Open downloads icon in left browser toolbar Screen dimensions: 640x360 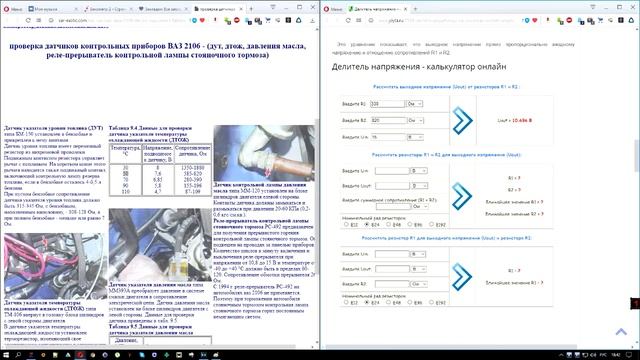point(312,20)
